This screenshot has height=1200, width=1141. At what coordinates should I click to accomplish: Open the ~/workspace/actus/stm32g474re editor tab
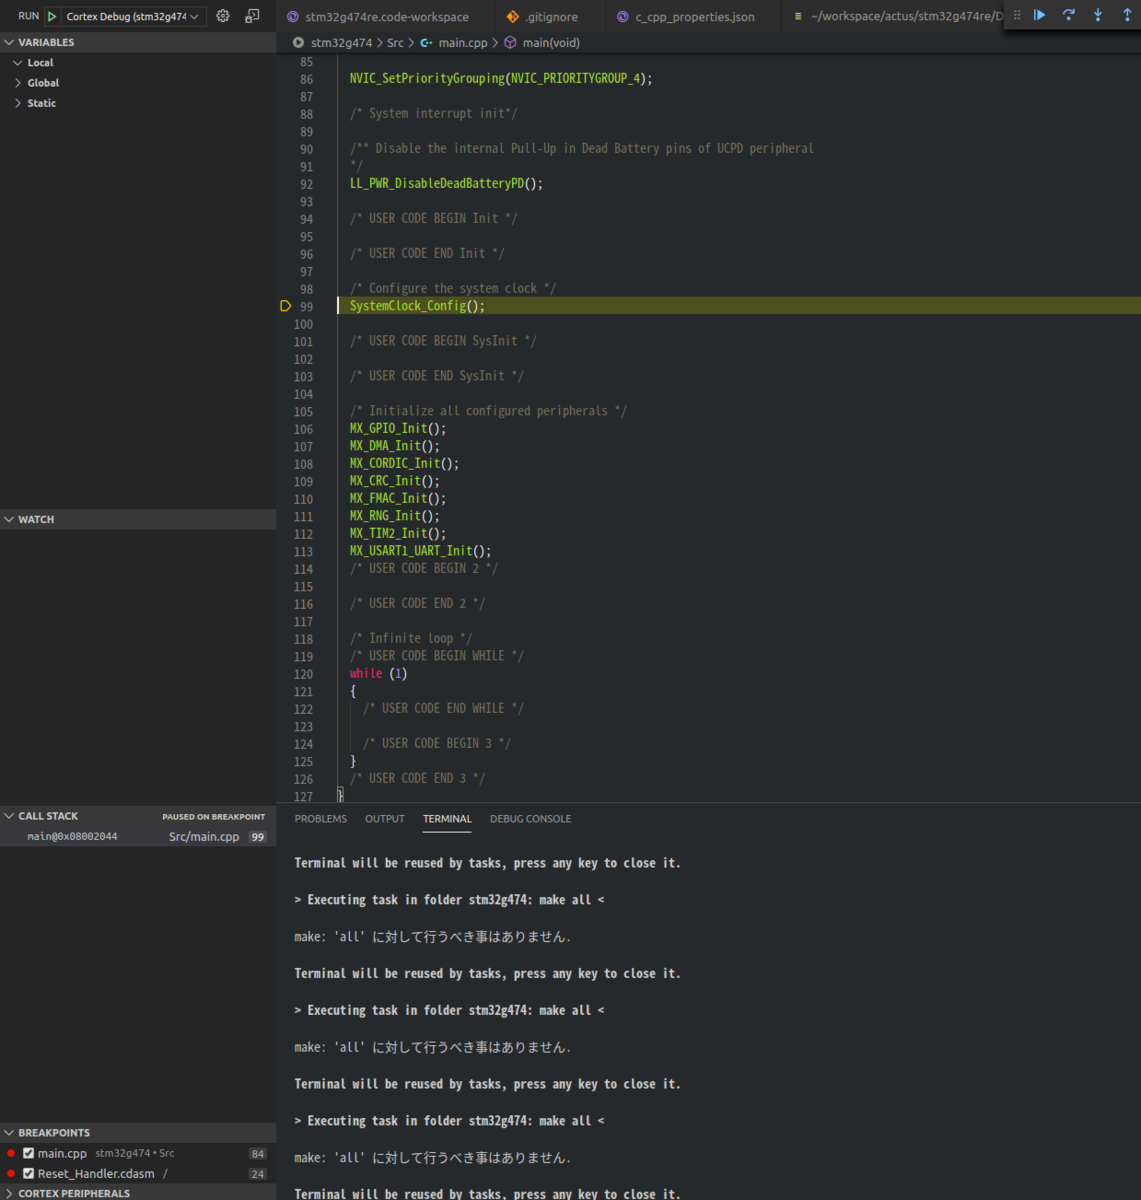[894, 17]
